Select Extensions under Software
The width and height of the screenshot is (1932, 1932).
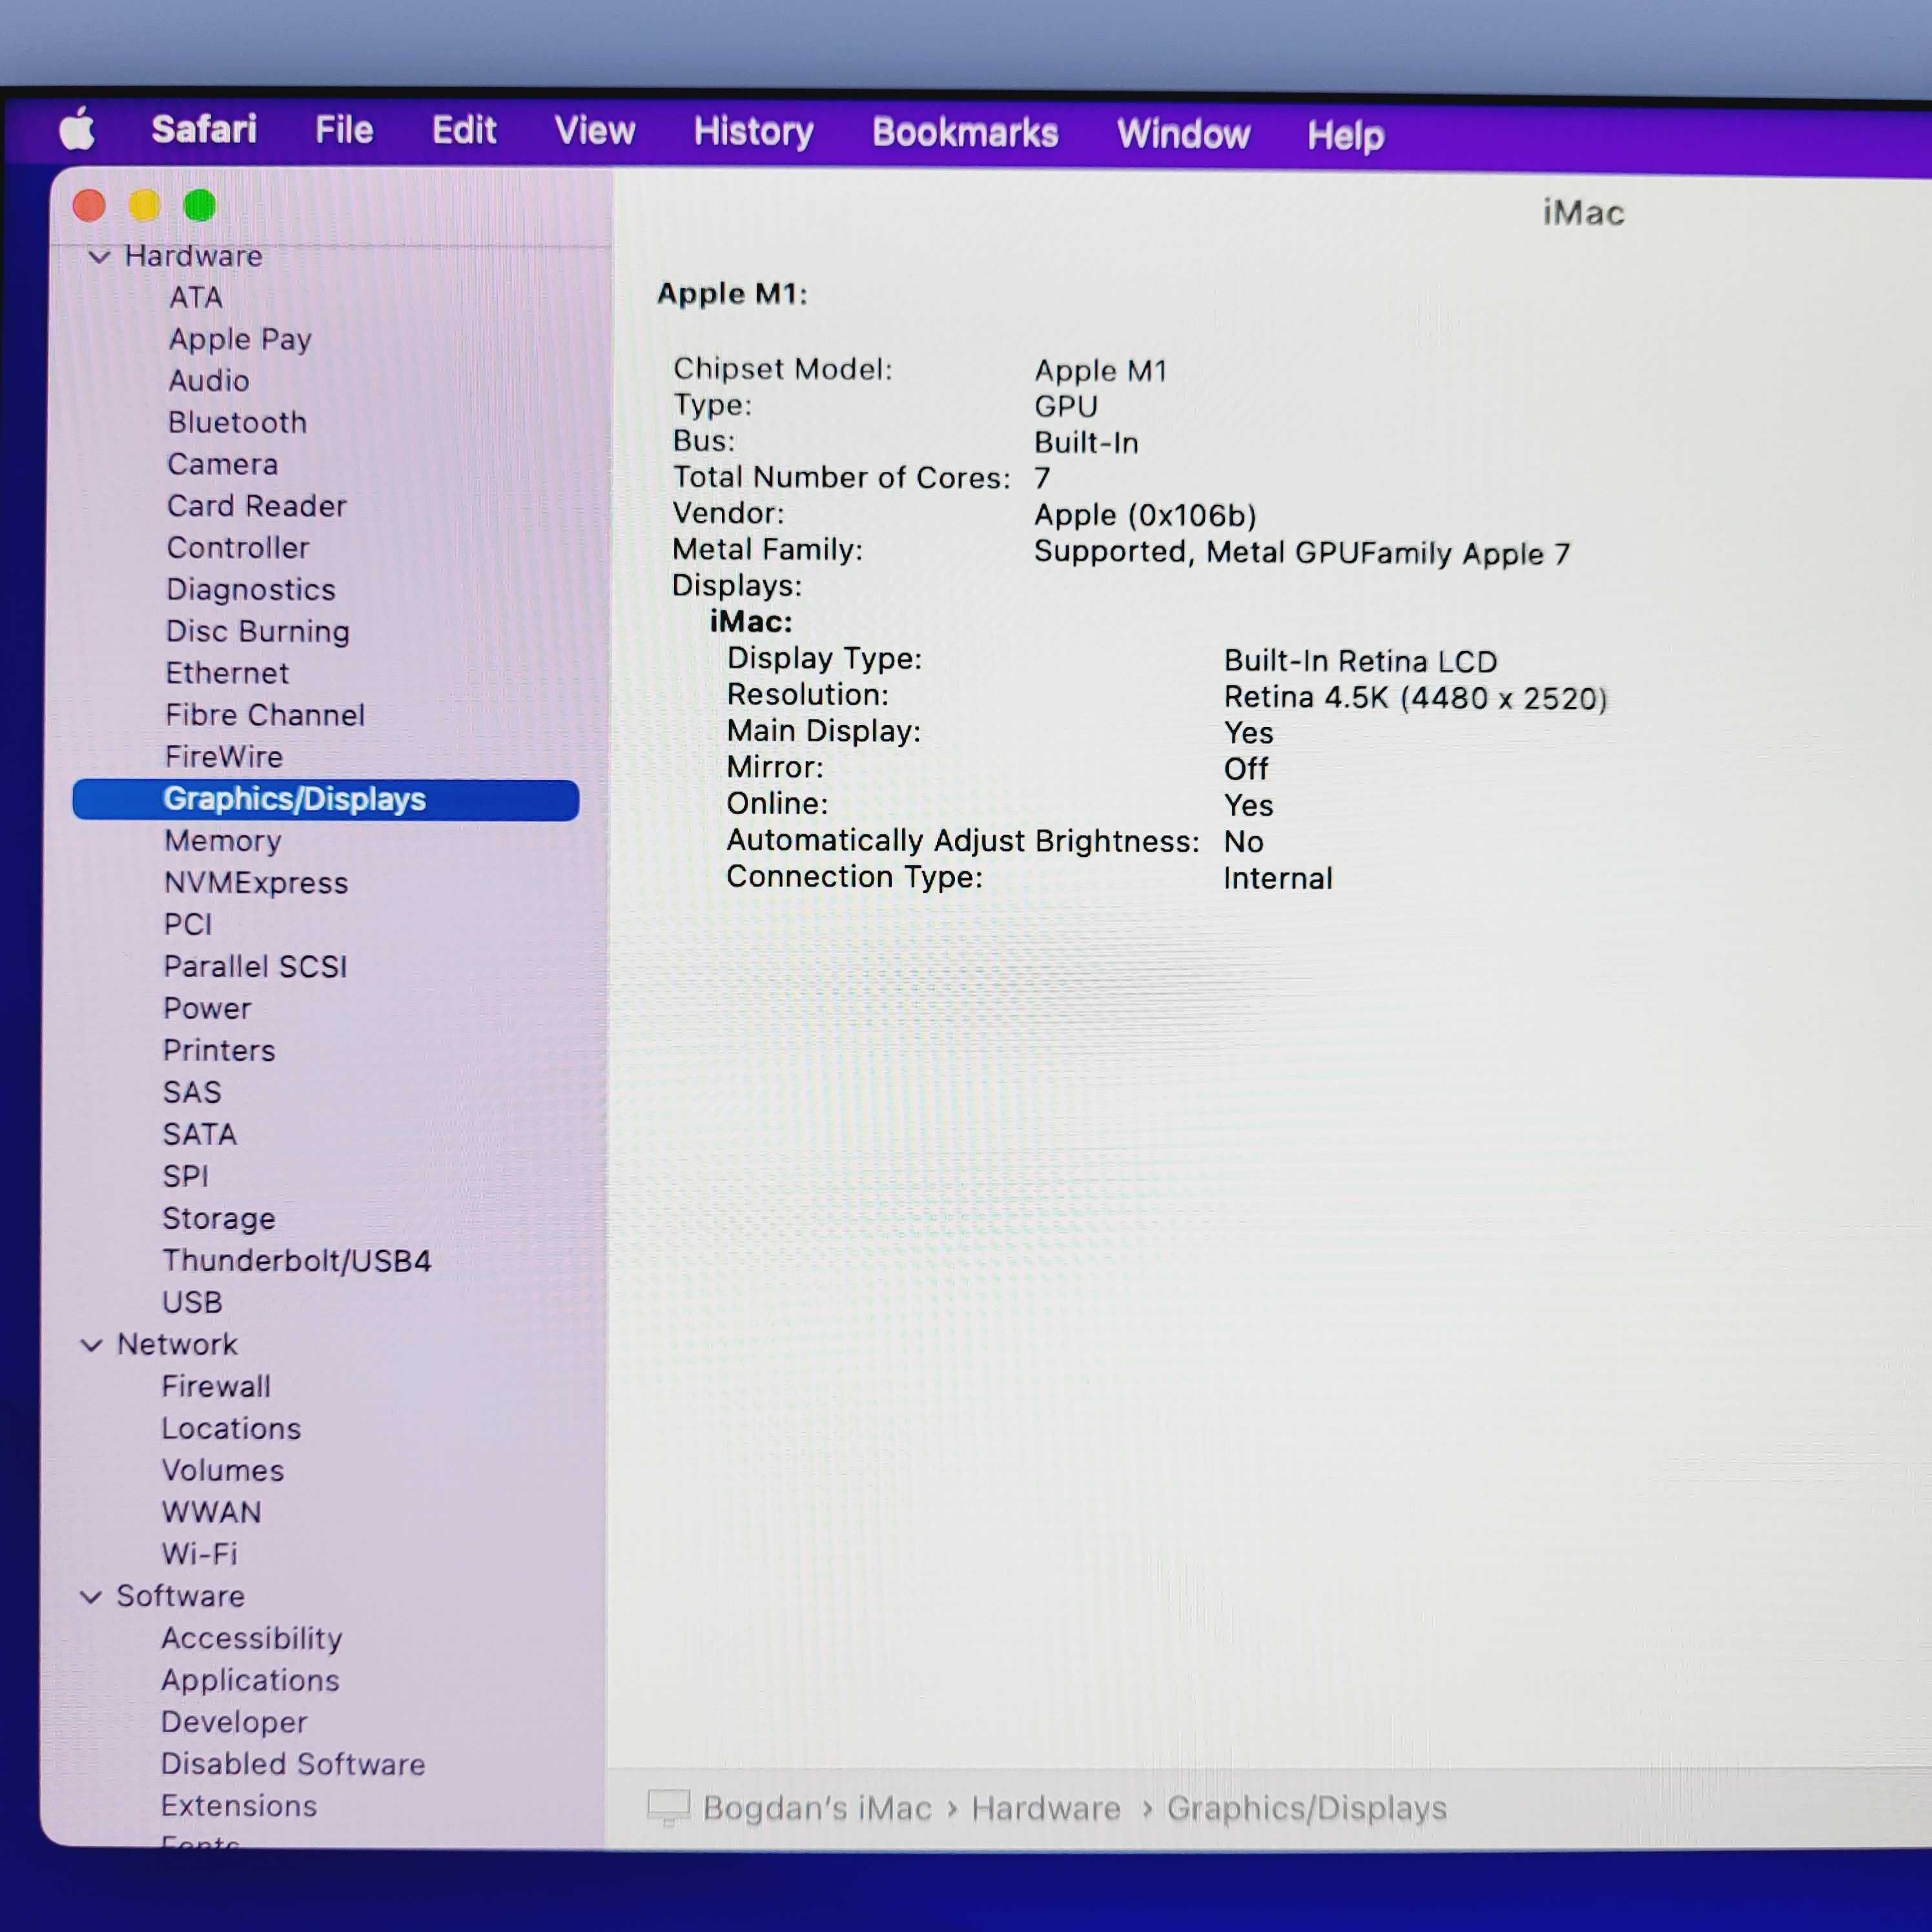click(239, 1807)
